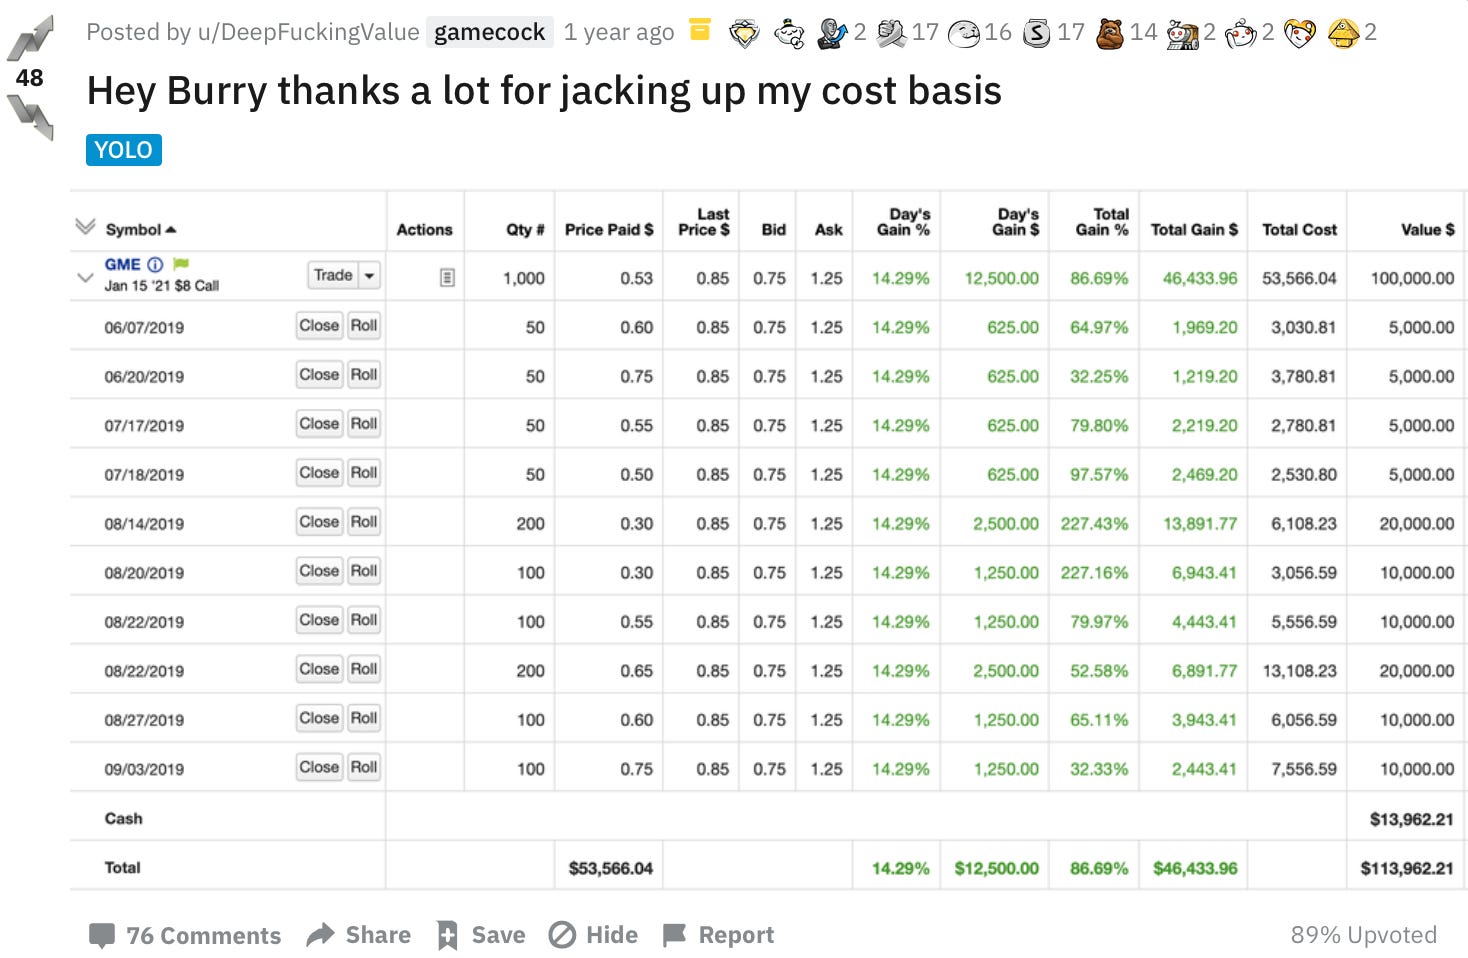This screenshot has height=958, width=1468.
Task: Open the GME symbol link
Action: (123, 264)
